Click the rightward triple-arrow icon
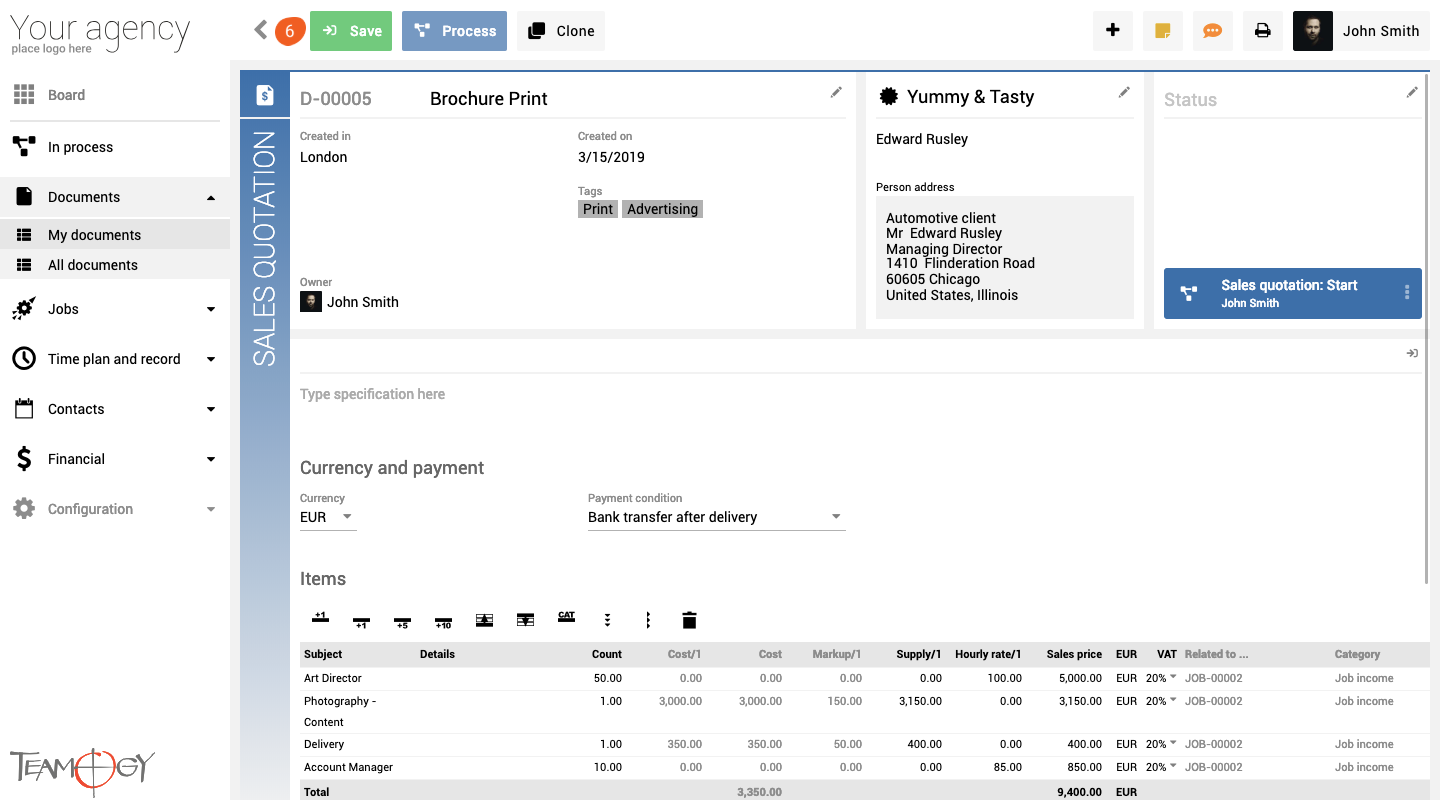The height and width of the screenshot is (800, 1440). (648, 620)
